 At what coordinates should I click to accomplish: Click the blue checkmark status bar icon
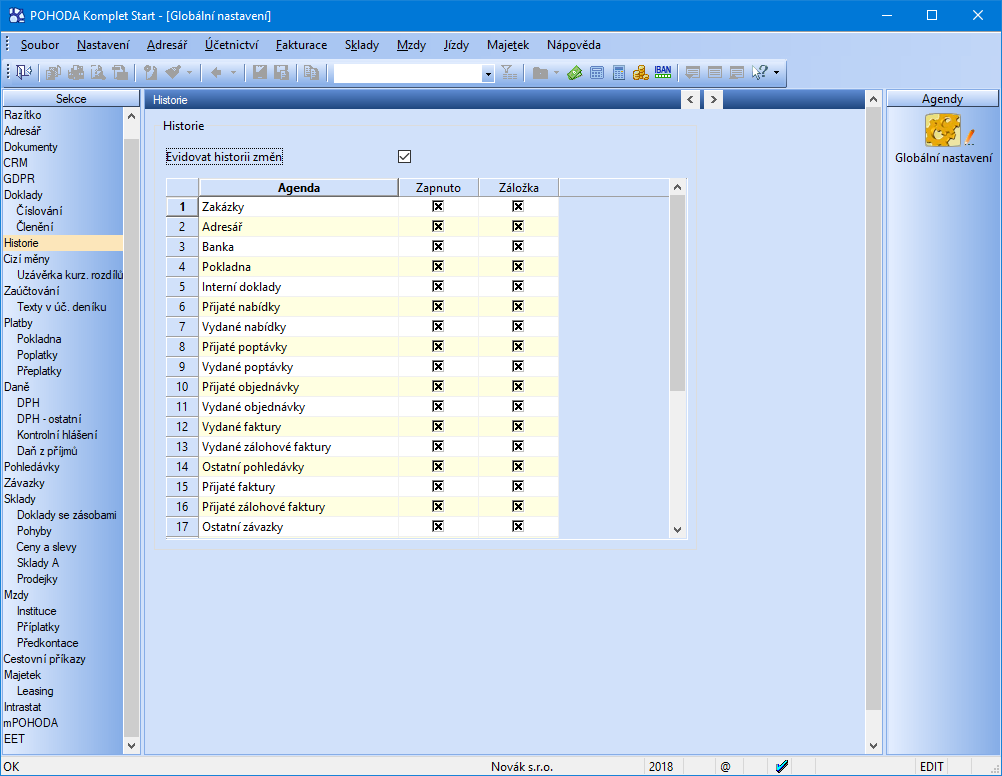[782, 766]
